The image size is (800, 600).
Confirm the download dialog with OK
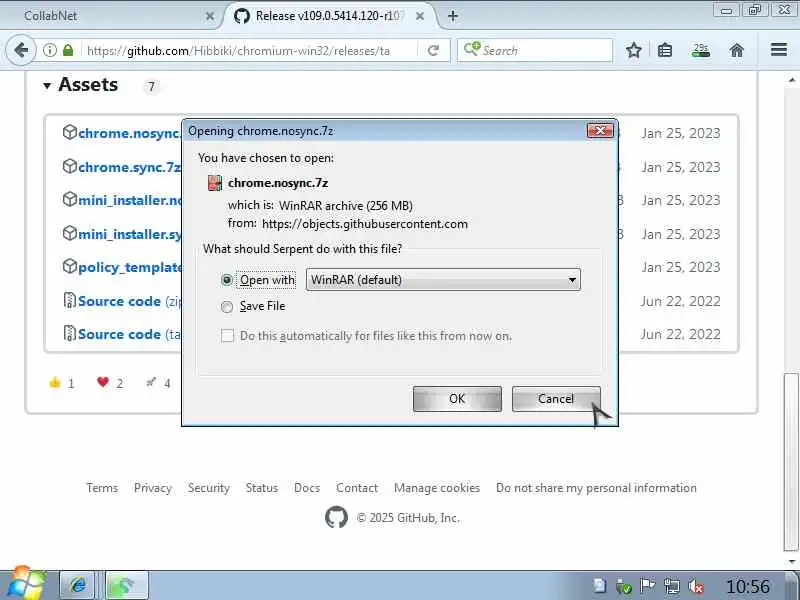click(x=457, y=398)
